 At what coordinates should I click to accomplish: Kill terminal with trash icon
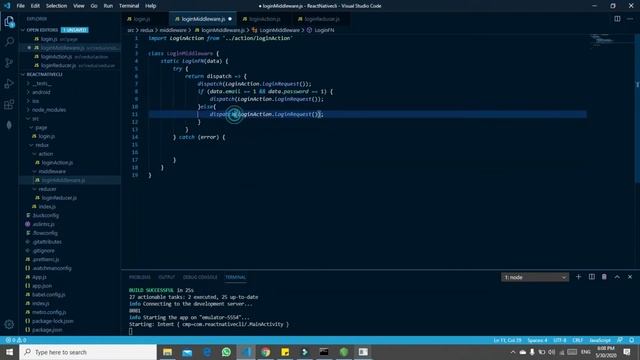click(604, 277)
